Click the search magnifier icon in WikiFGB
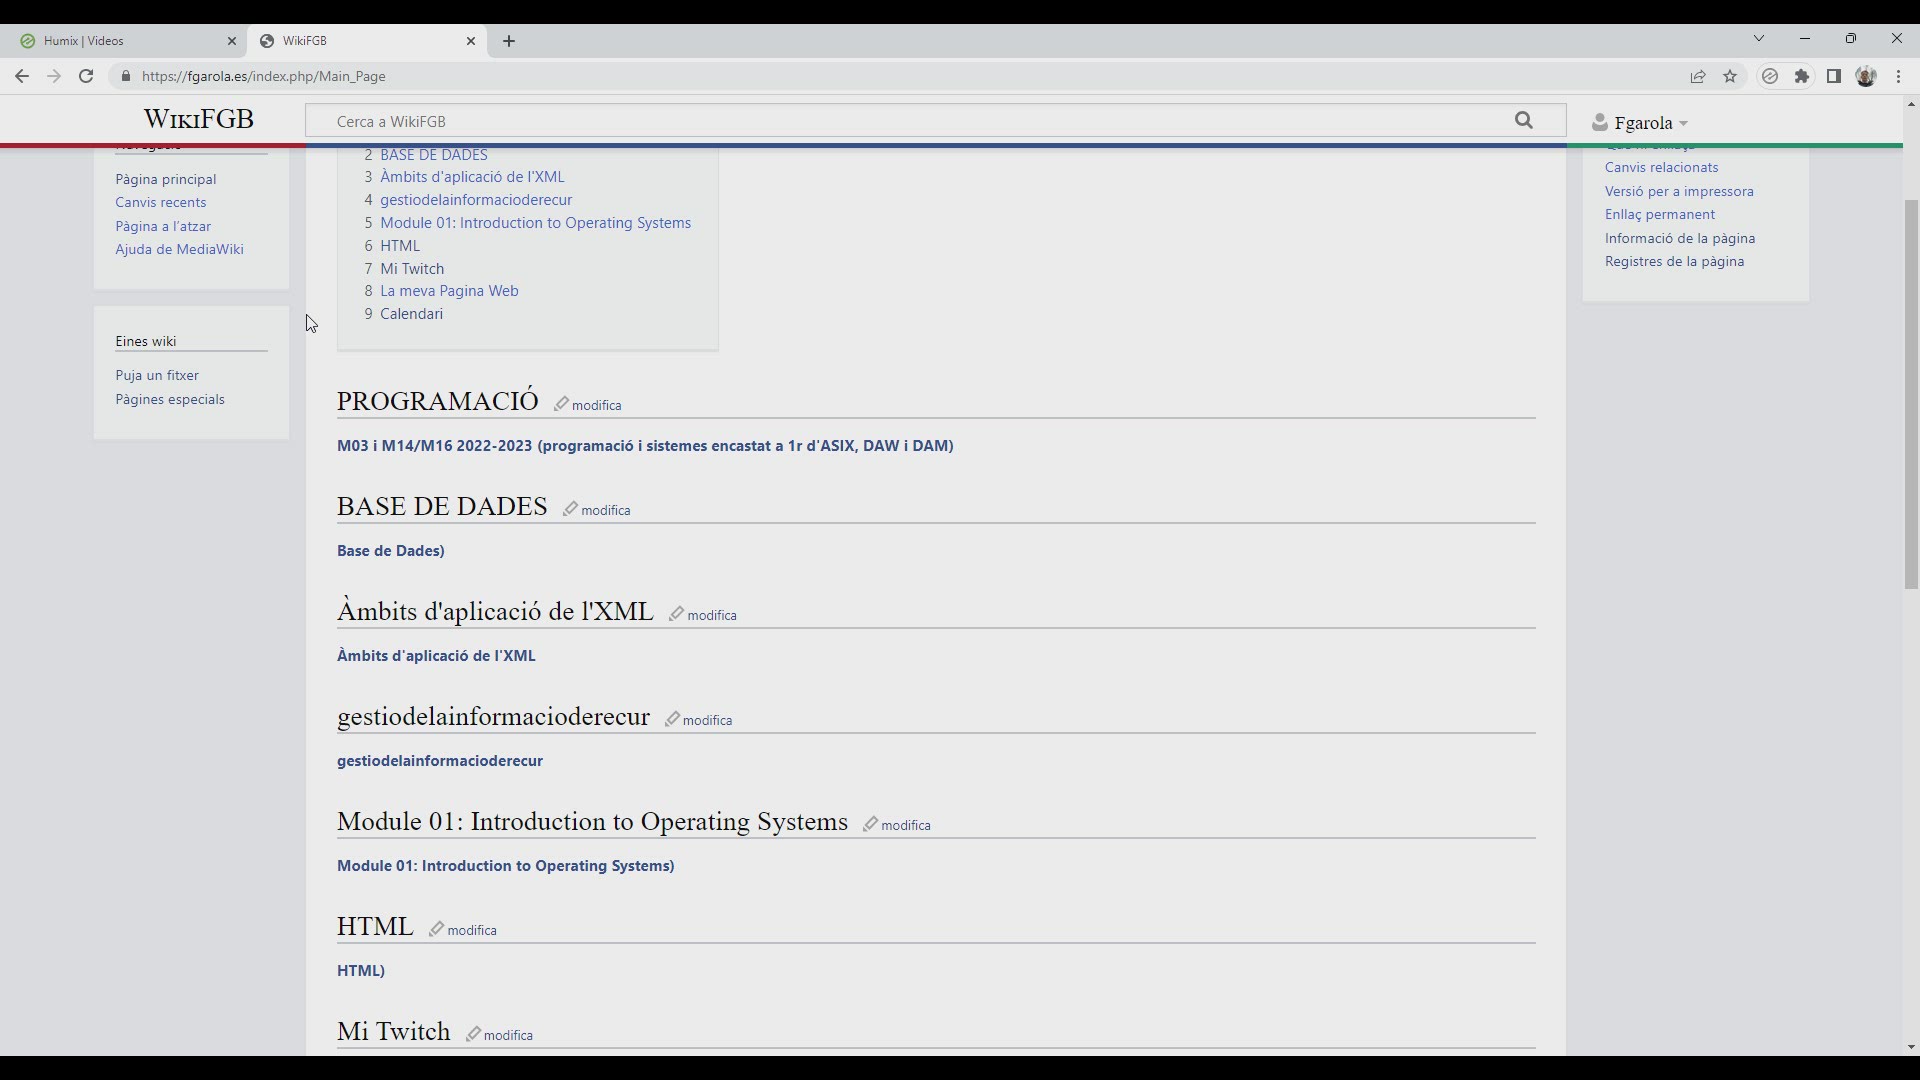This screenshot has height=1080, width=1920. tap(1523, 121)
